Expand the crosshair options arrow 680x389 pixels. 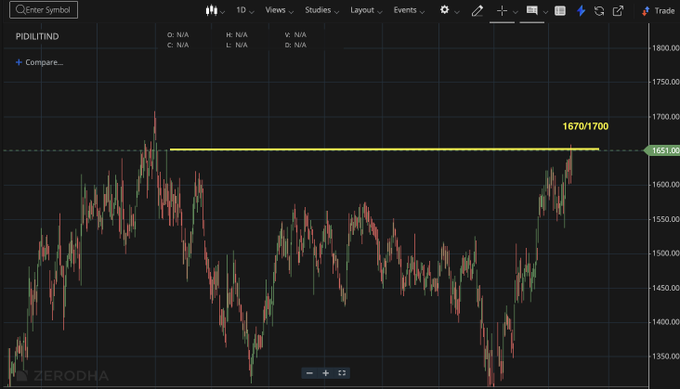(x=515, y=12)
